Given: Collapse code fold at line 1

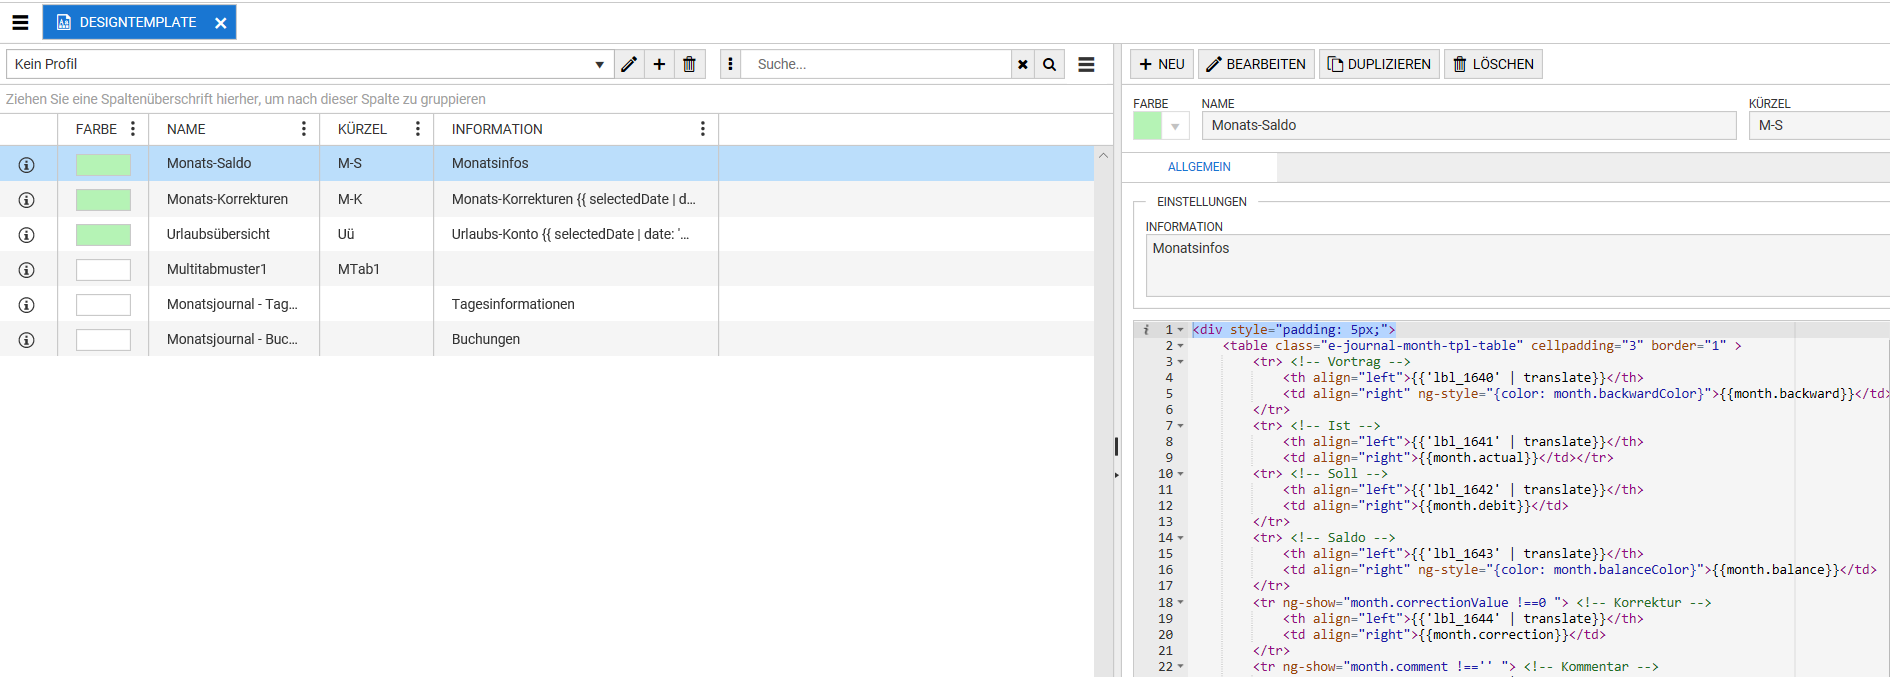Looking at the screenshot, I should 1181,330.
